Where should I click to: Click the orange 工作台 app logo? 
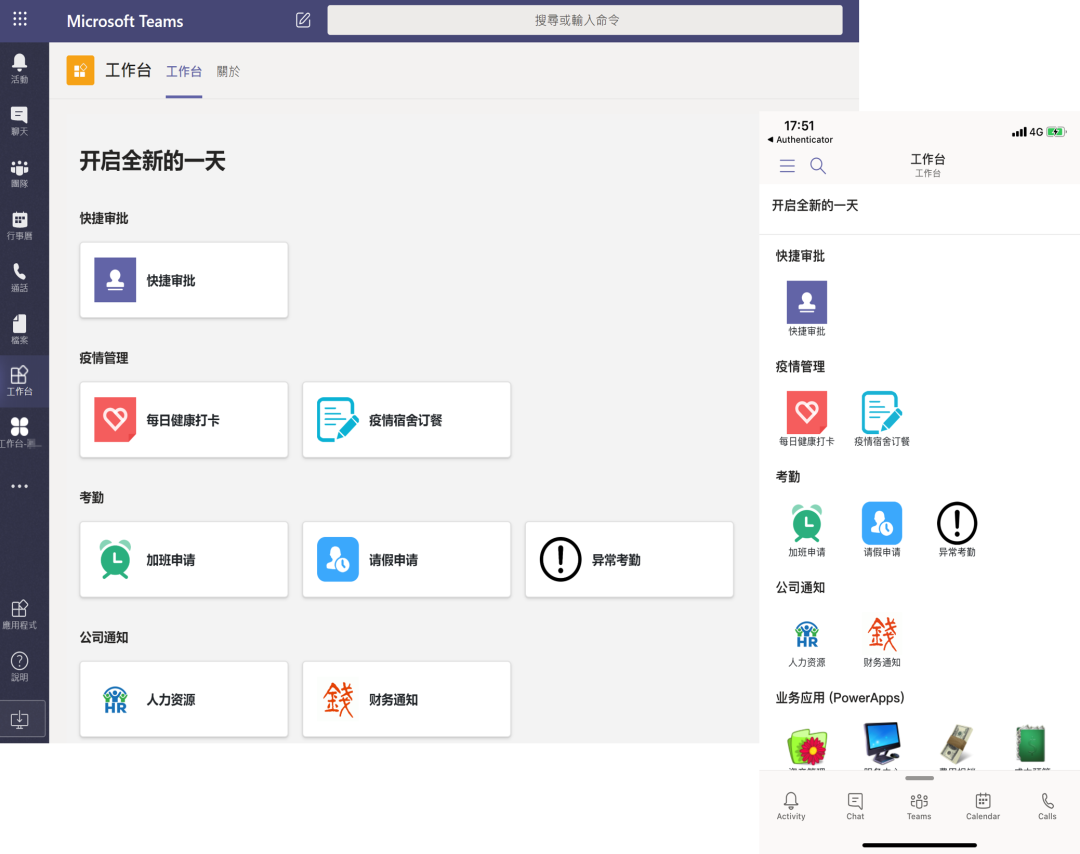[x=81, y=70]
